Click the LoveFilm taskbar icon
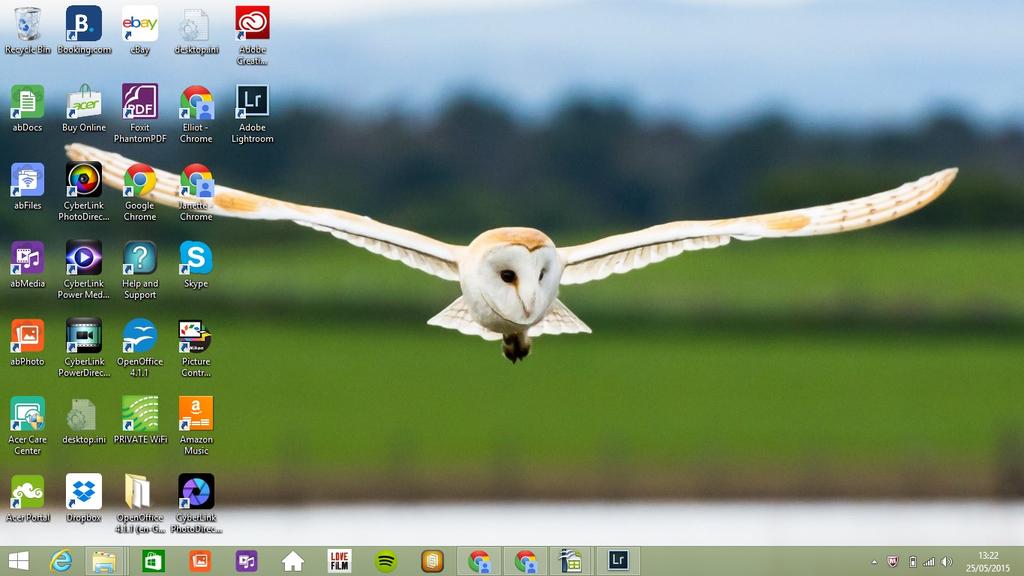Screen dimensions: 1024x576 click(340, 561)
